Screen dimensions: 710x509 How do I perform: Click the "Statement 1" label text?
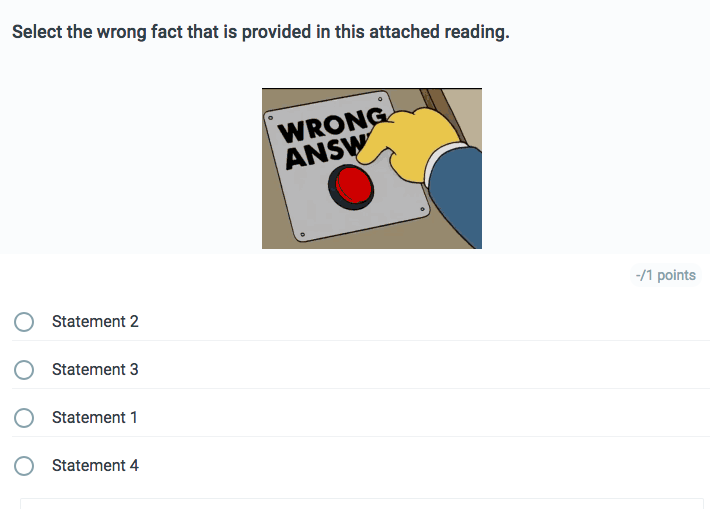point(95,418)
